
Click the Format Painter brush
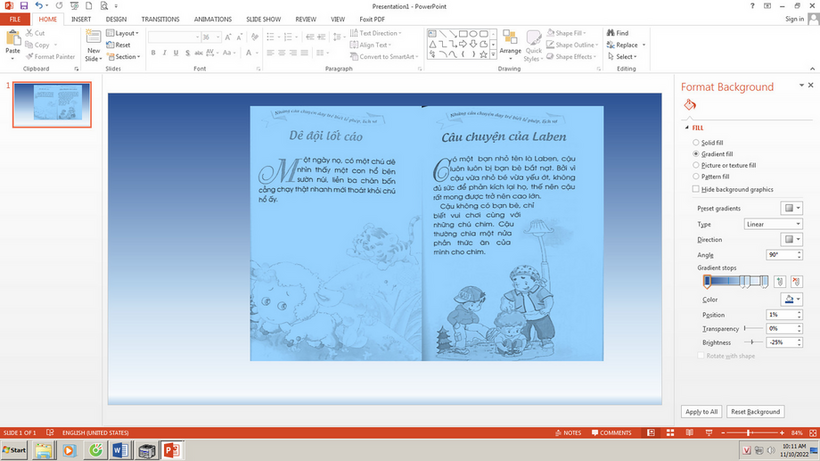pos(50,56)
